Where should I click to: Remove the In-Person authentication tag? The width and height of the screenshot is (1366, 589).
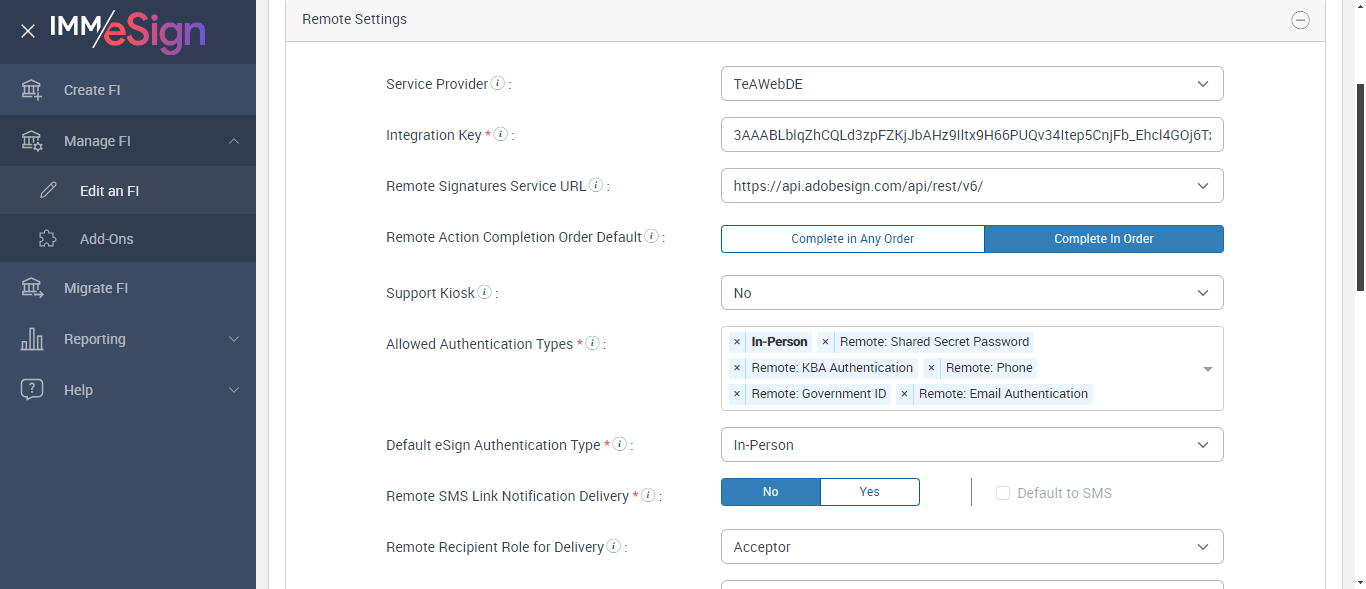pos(737,342)
